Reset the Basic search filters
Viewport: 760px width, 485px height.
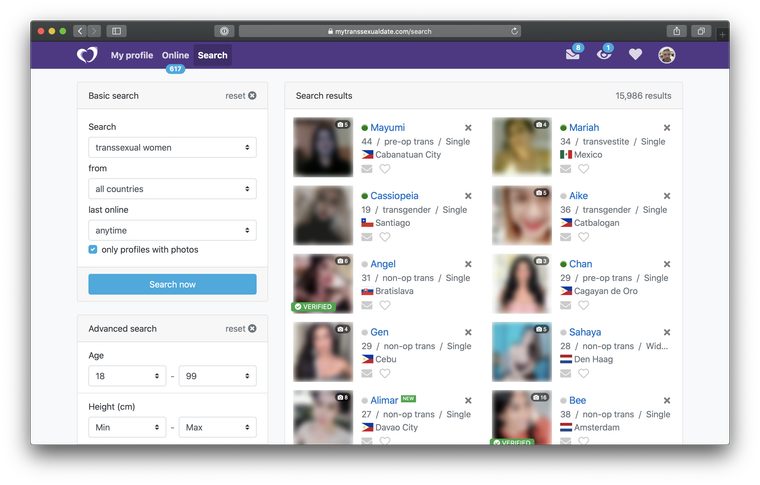240,96
